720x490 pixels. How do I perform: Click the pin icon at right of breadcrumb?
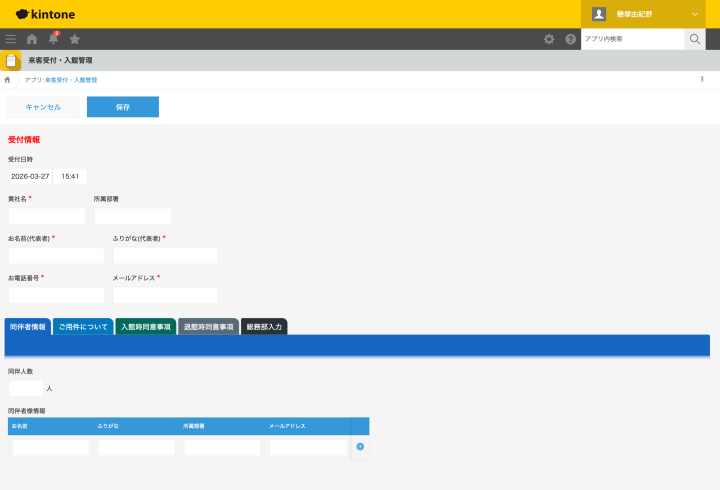pos(702,79)
